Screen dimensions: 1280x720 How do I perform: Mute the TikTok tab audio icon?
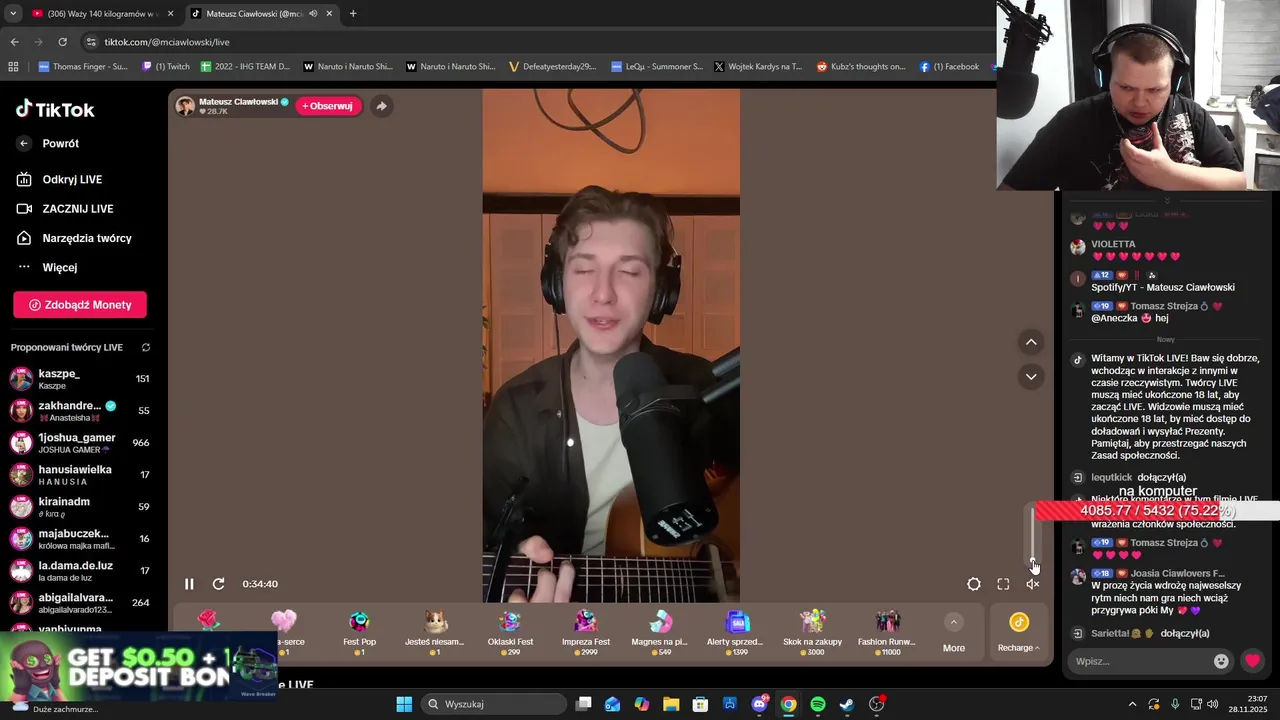pyautogui.click(x=313, y=14)
